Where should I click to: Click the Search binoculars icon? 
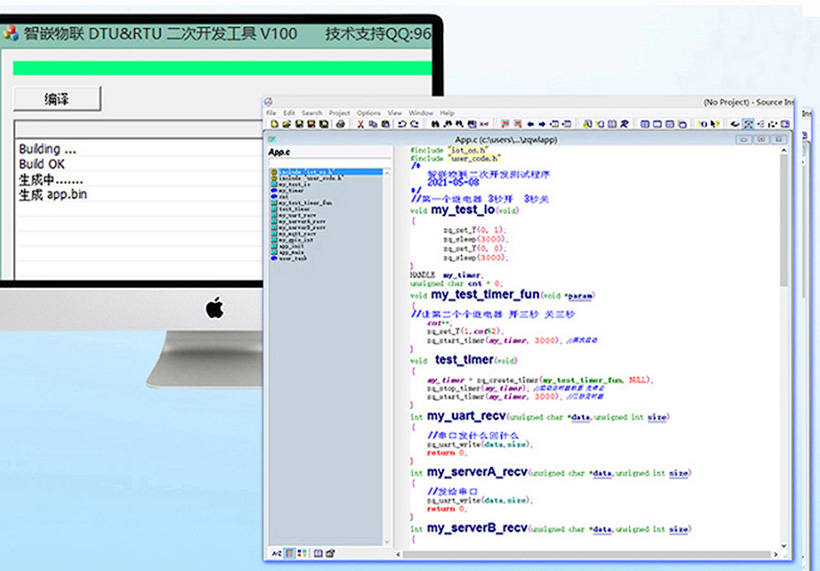436,124
